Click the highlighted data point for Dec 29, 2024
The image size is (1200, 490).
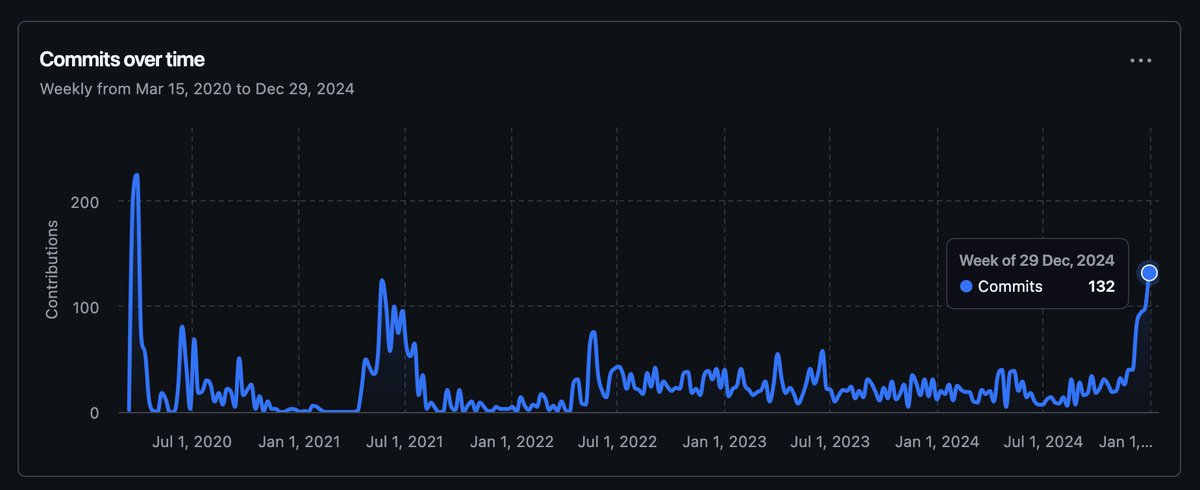(1149, 272)
